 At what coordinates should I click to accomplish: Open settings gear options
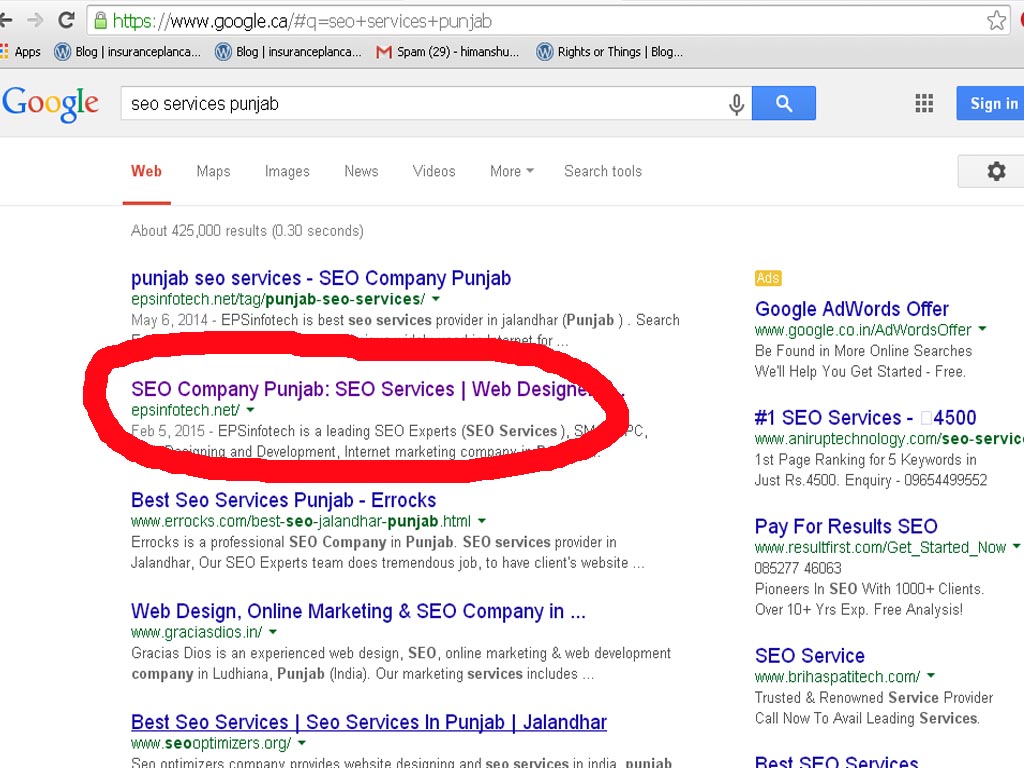coord(996,171)
